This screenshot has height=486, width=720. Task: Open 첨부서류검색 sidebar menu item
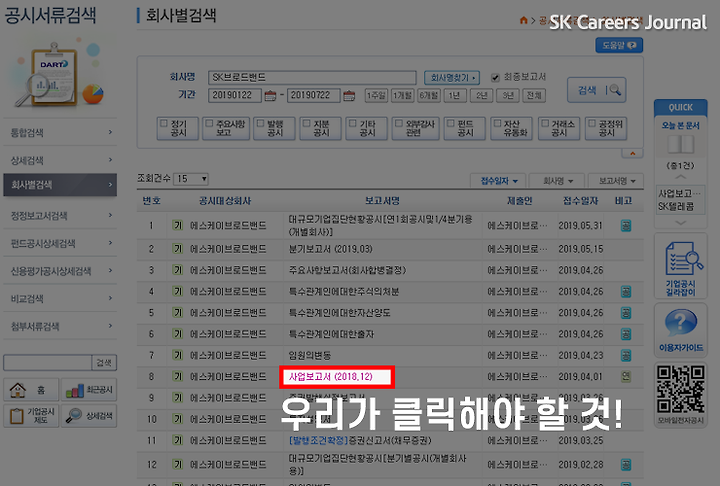click(x=60, y=327)
